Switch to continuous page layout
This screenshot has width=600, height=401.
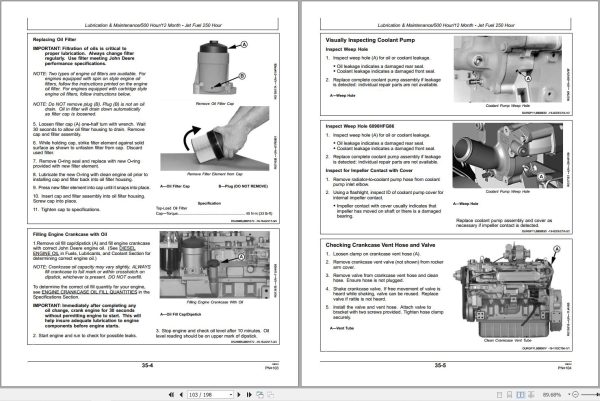(x=510, y=394)
